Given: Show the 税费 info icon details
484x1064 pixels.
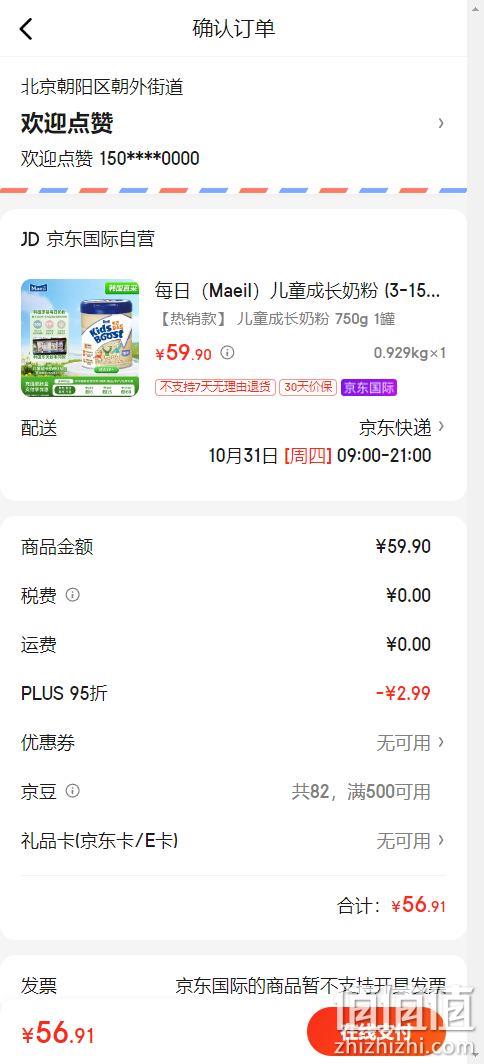Looking at the screenshot, I should tap(73, 595).
